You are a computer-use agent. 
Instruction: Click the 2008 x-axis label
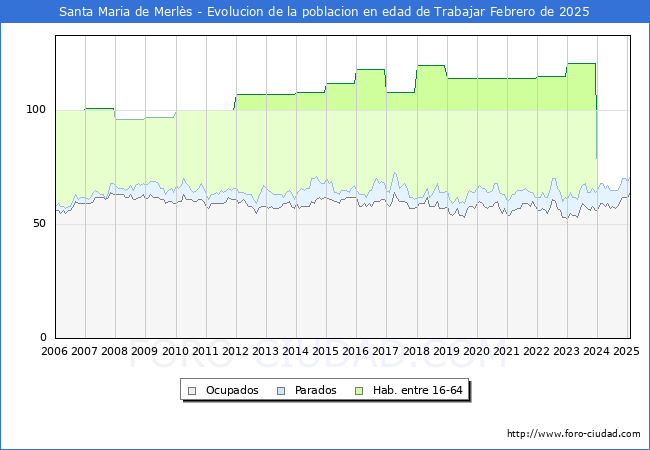tap(114, 351)
